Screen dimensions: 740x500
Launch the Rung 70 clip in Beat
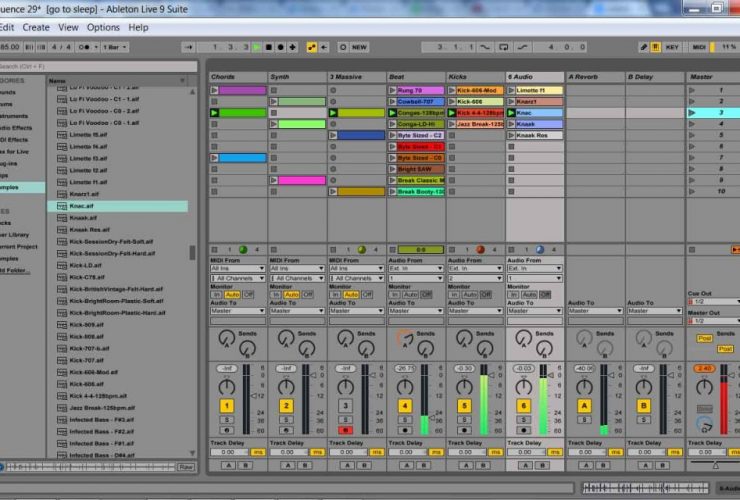point(393,90)
